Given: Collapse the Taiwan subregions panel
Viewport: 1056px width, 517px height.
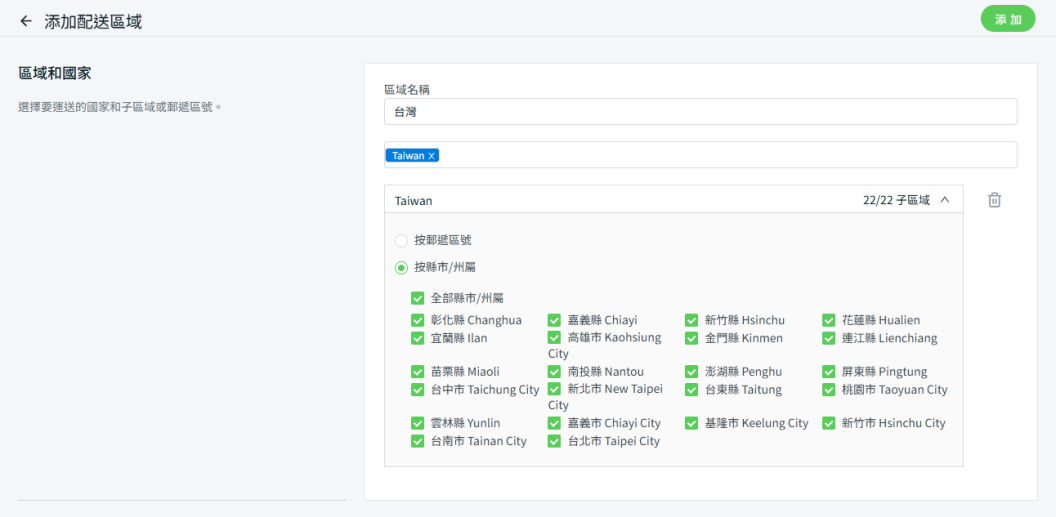Looking at the screenshot, I should (x=945, y=200).
